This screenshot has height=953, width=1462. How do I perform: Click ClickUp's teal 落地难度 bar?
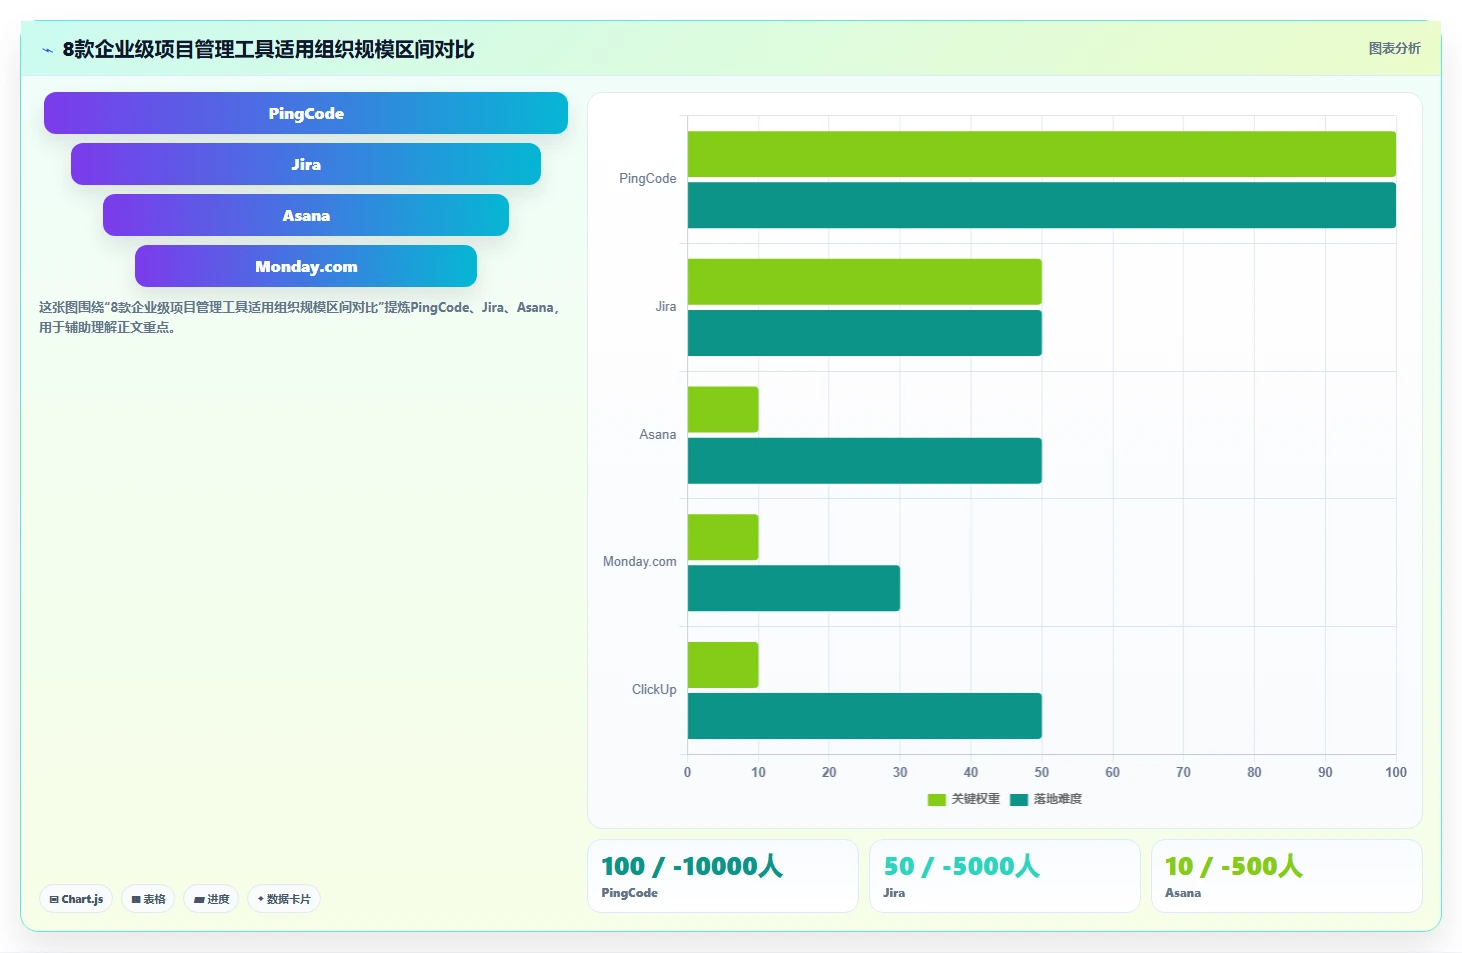pyautogui.click(x=864, y=716)
